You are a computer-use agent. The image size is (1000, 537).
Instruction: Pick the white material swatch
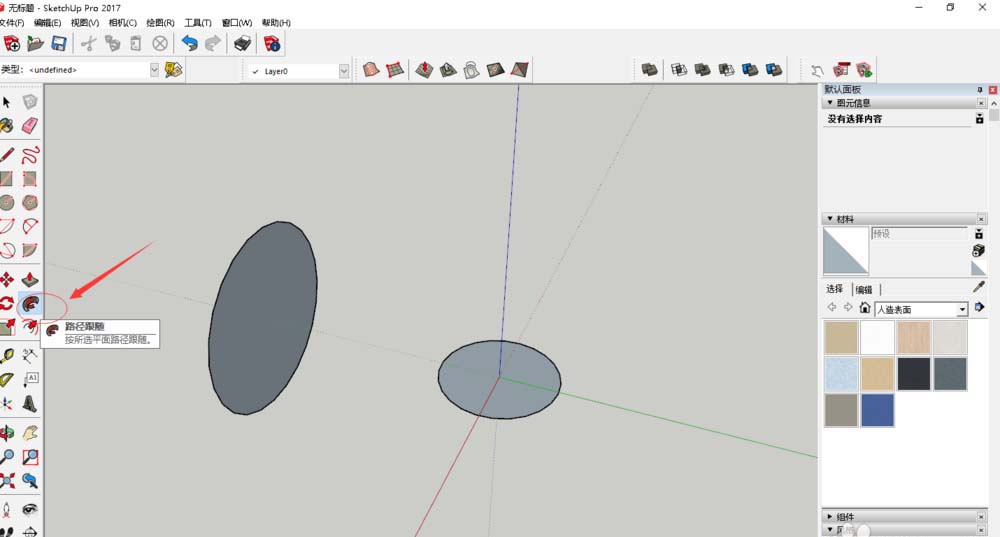pos(877,337)
